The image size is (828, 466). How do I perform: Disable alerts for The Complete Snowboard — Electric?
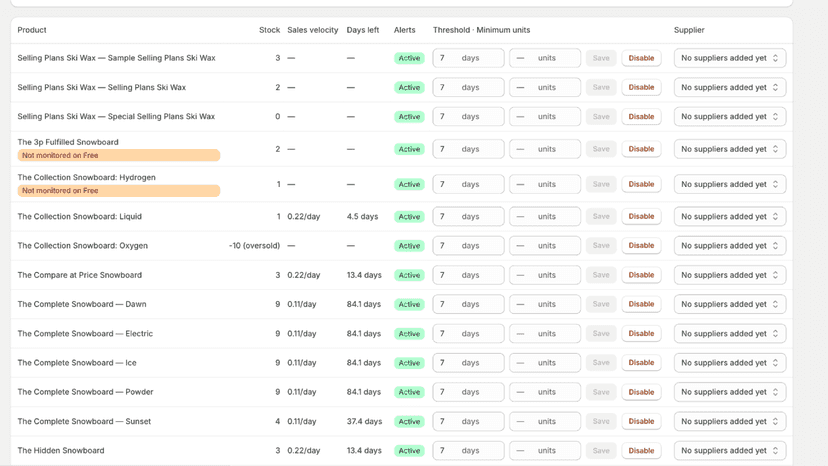coord(641,334)
